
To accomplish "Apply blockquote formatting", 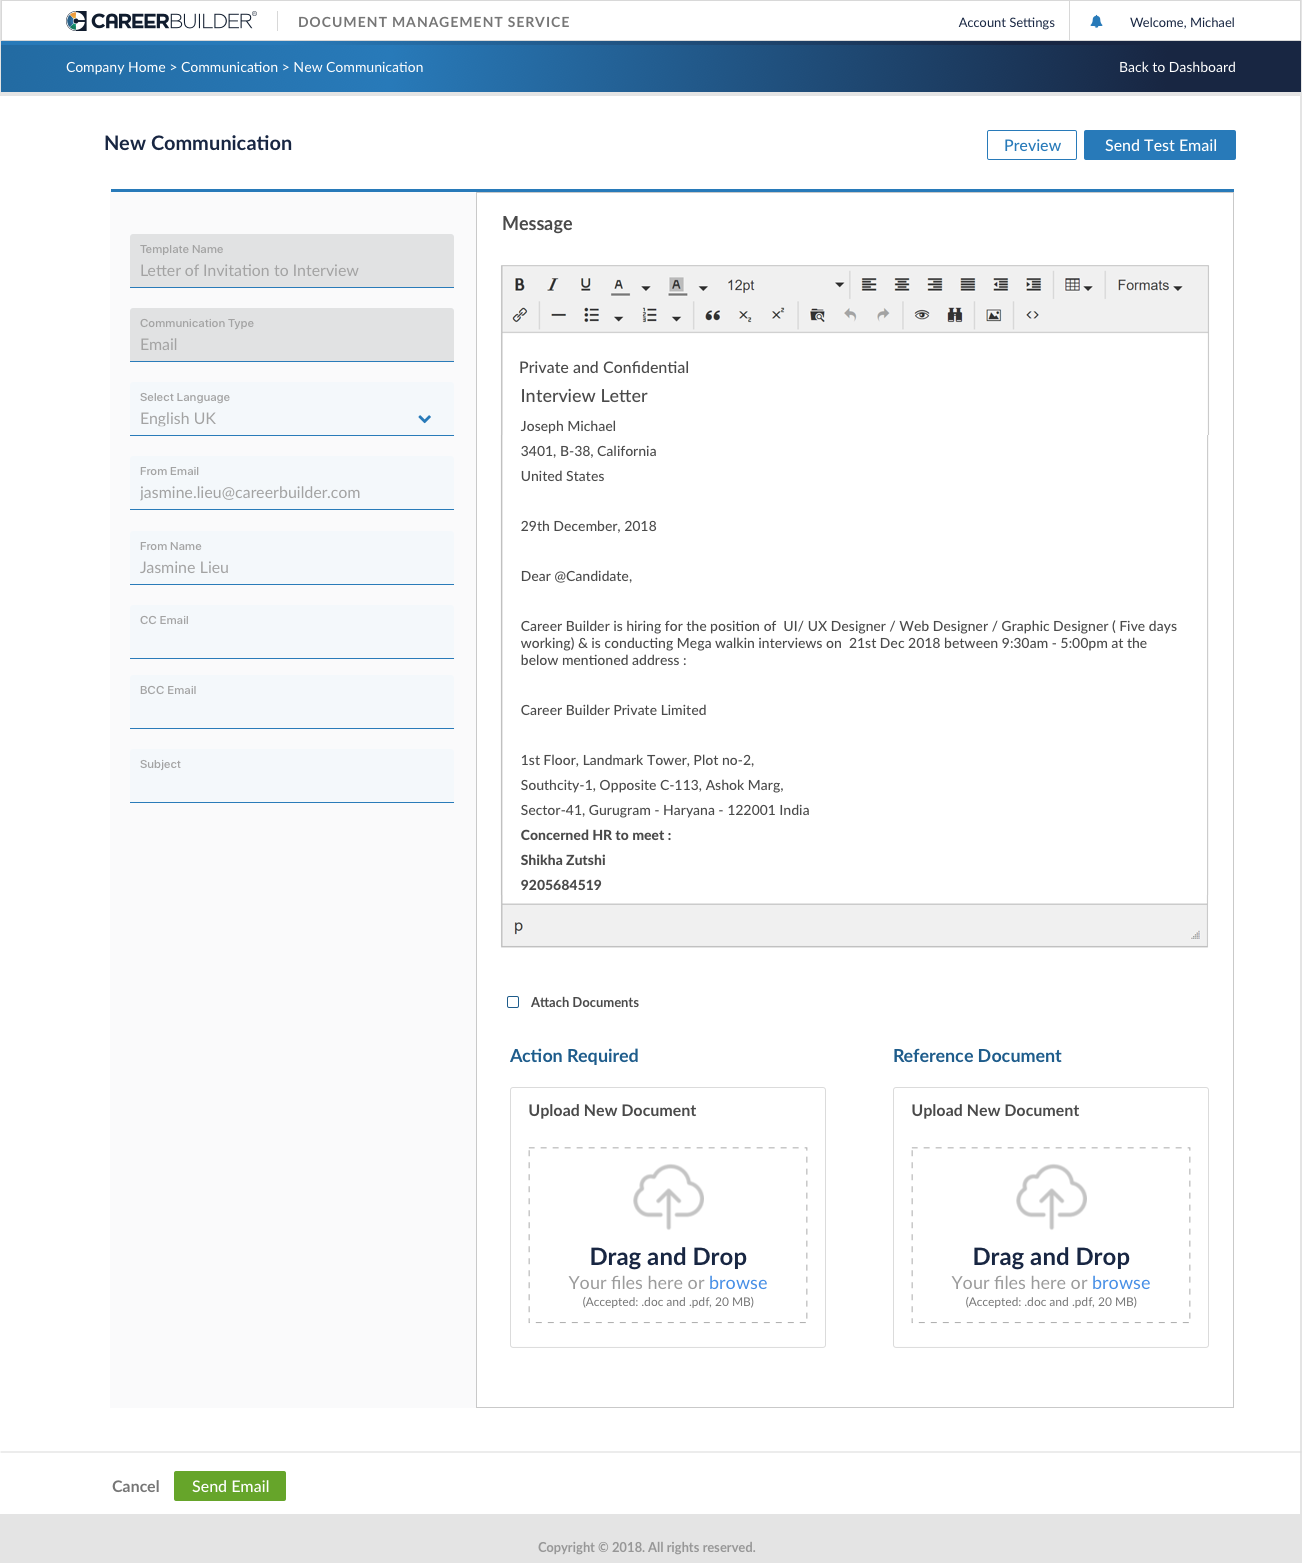I will [713, 315].
